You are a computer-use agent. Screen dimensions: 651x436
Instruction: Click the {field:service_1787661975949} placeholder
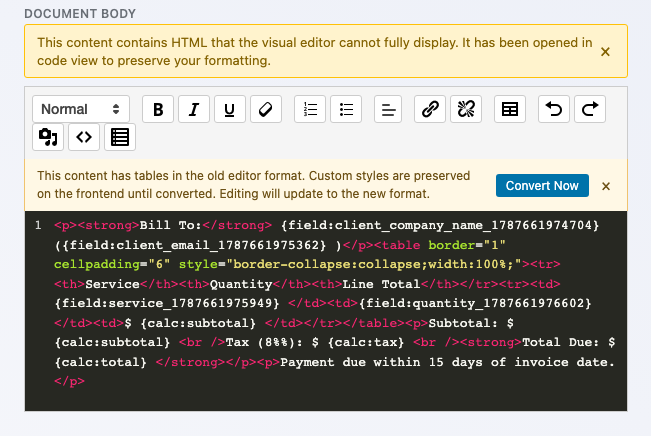pyautogui.click(x=167, y=303)
